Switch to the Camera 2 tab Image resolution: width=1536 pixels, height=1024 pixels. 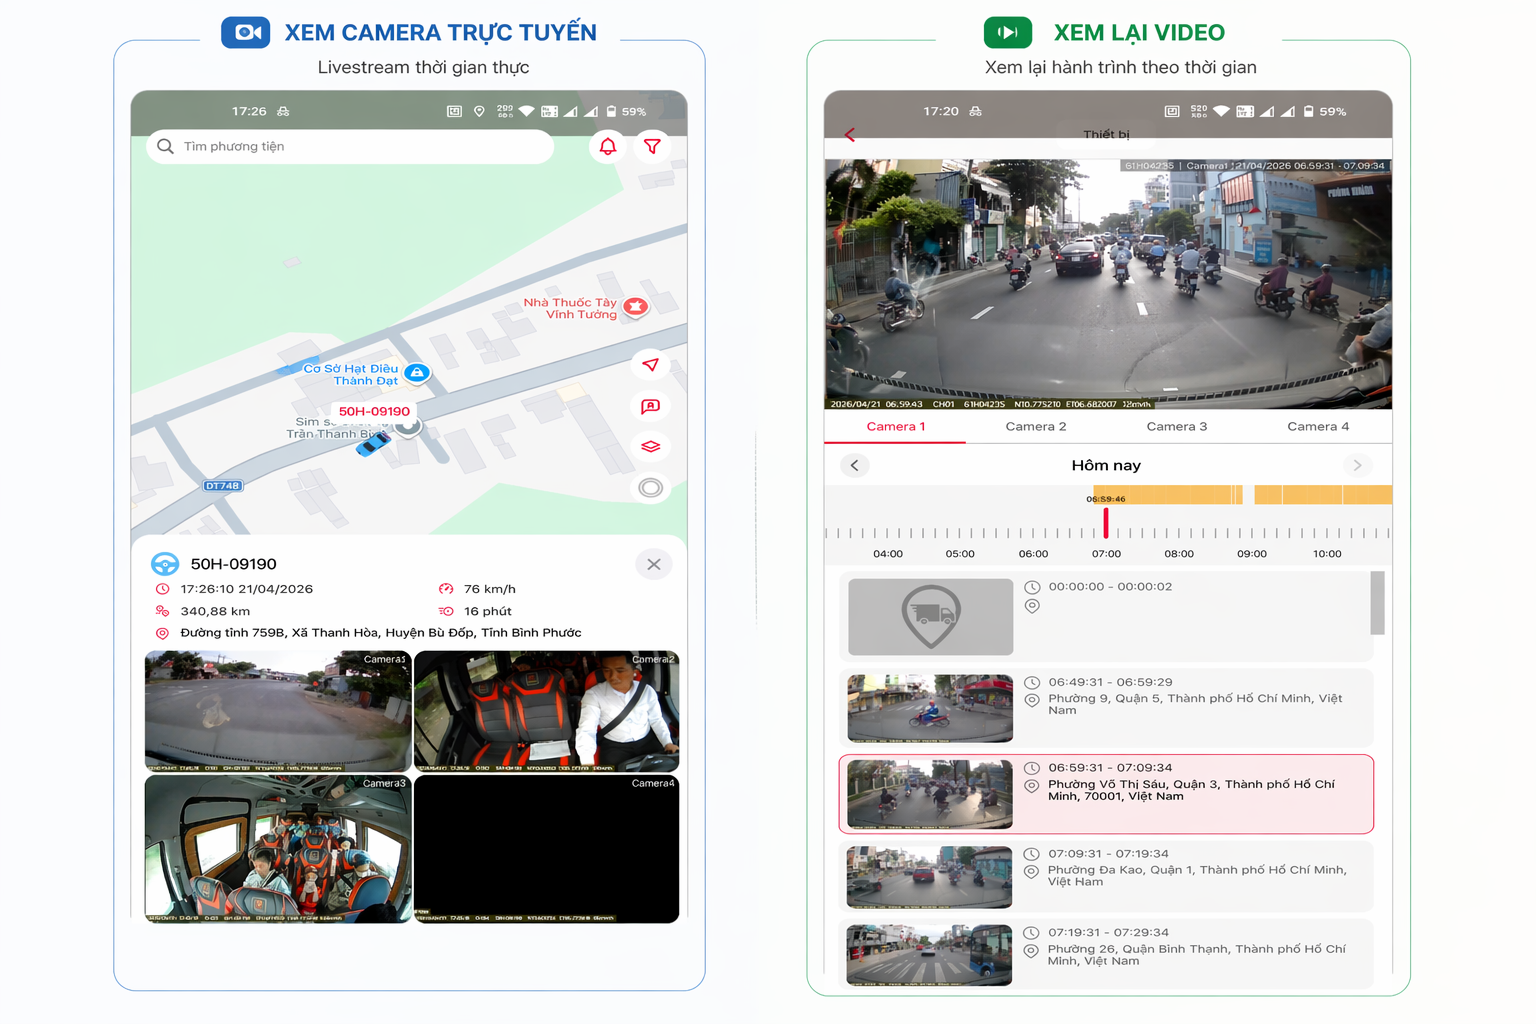[x=1035, y=427]
